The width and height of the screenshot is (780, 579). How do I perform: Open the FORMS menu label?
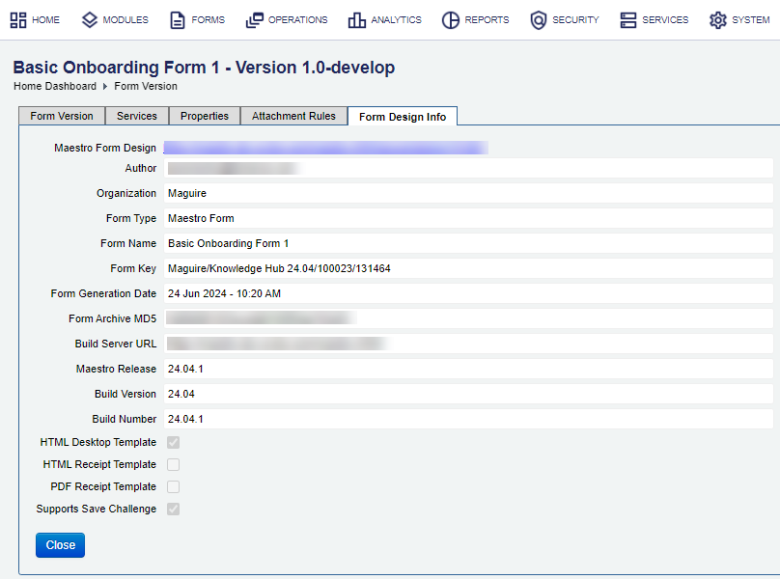pyautogui.click(x=208, y=20)
